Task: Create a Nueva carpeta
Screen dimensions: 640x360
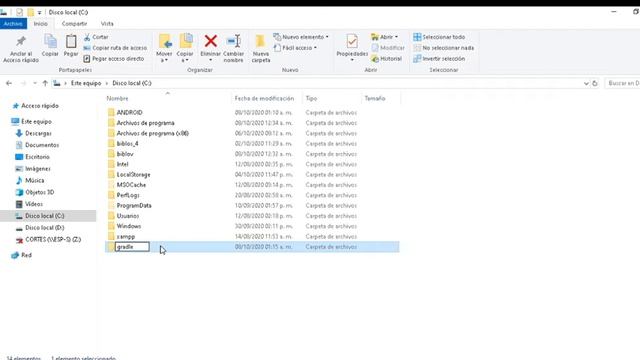Action: point(261,49)
